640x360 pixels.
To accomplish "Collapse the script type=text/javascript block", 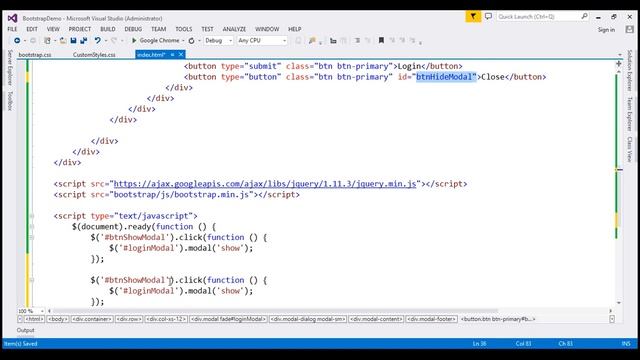I will click(x=32, y=216).
